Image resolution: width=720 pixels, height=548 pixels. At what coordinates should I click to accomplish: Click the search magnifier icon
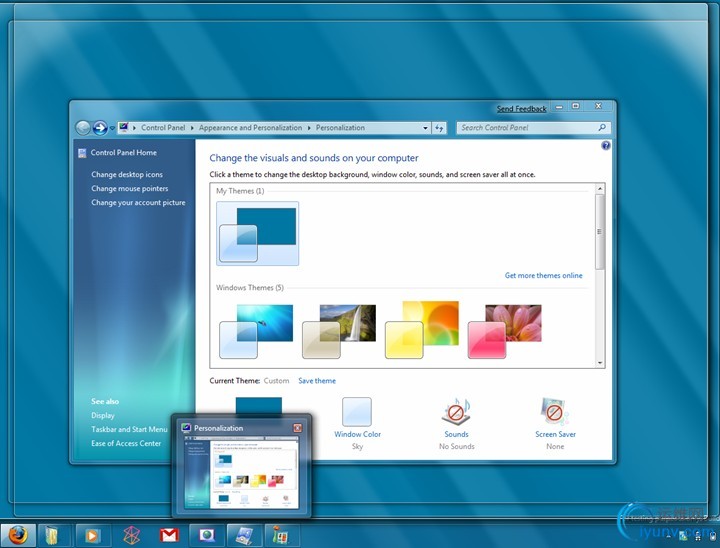point(602,127)
